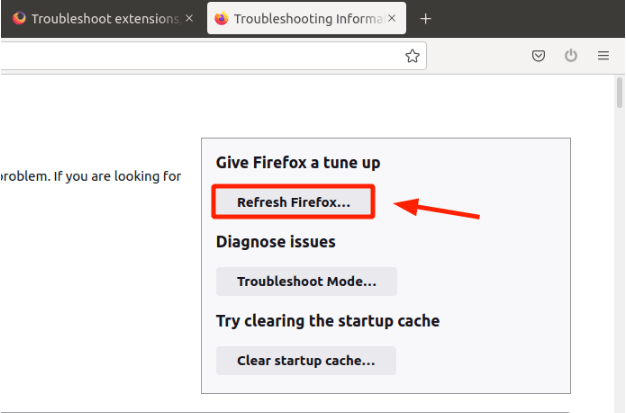626x413 pixels.
Task: Open the Save to Pocket icon
Action: point(538,56)
